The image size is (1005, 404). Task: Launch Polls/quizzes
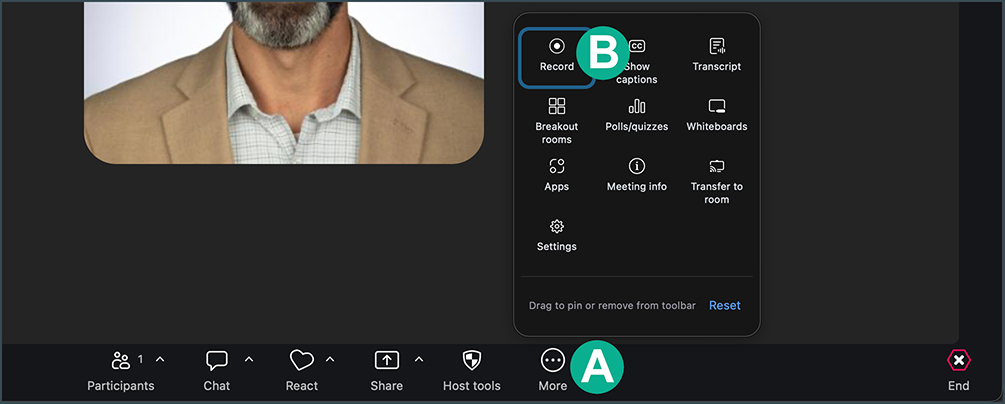(636, 115)
